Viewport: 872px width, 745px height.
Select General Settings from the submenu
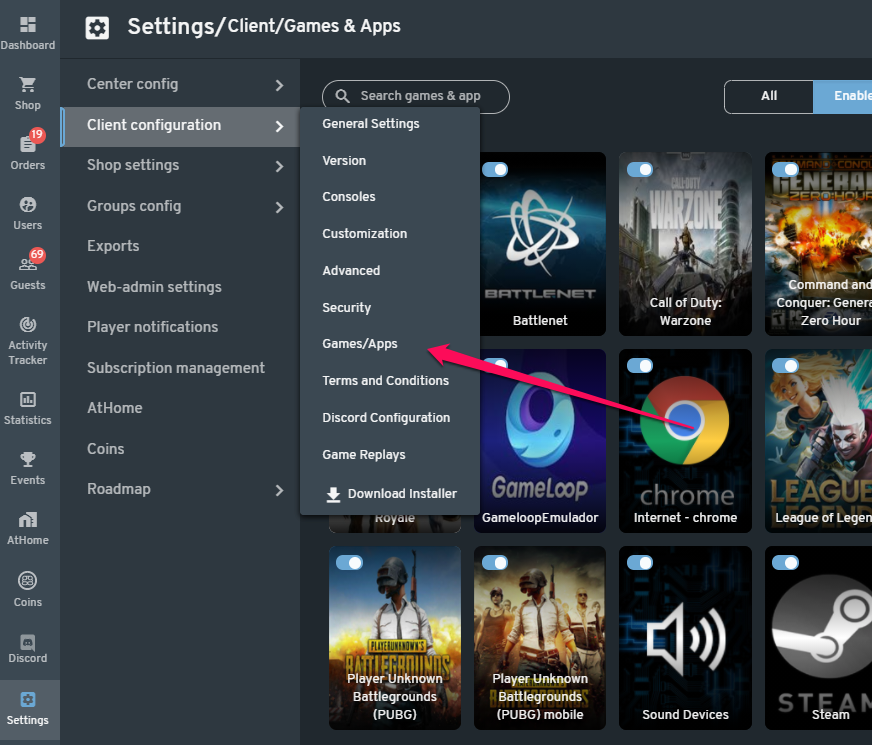pyautogui.click(x=371, y=123)
